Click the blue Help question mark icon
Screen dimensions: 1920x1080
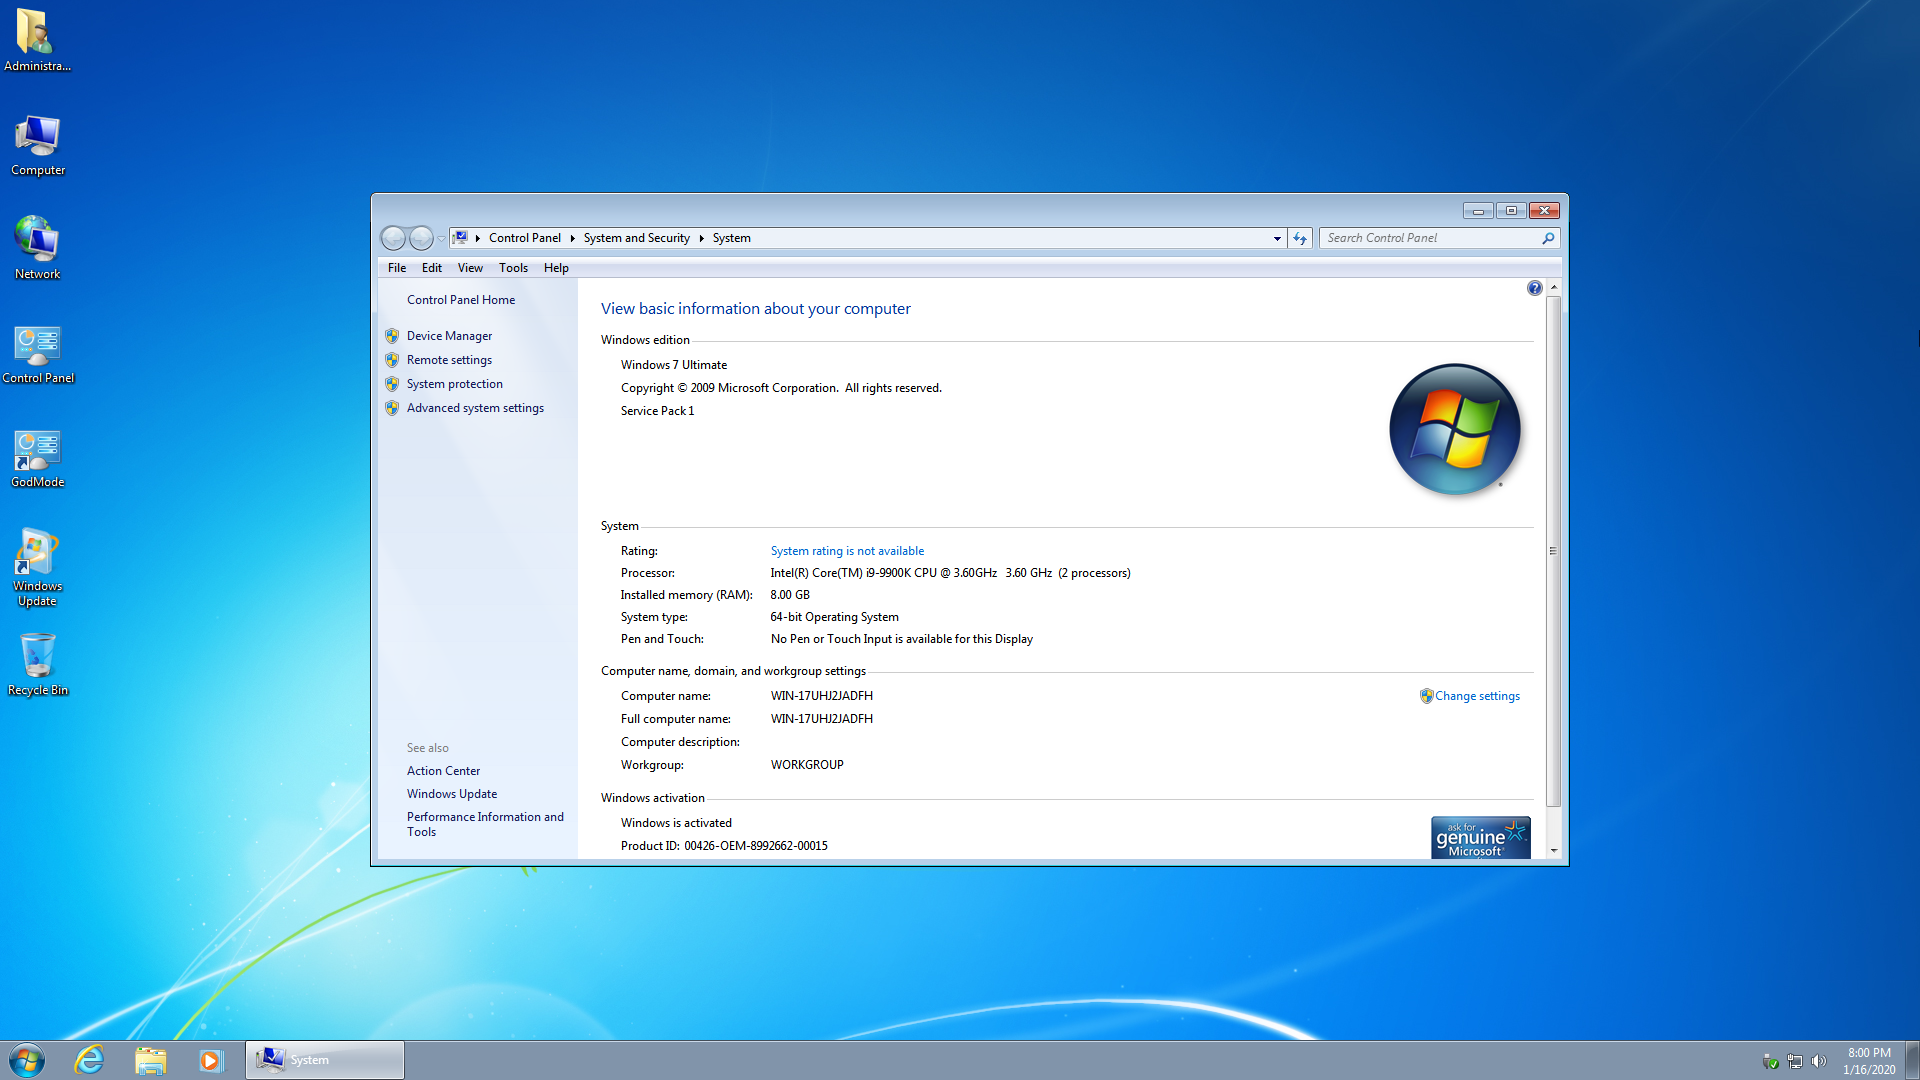1534,288
